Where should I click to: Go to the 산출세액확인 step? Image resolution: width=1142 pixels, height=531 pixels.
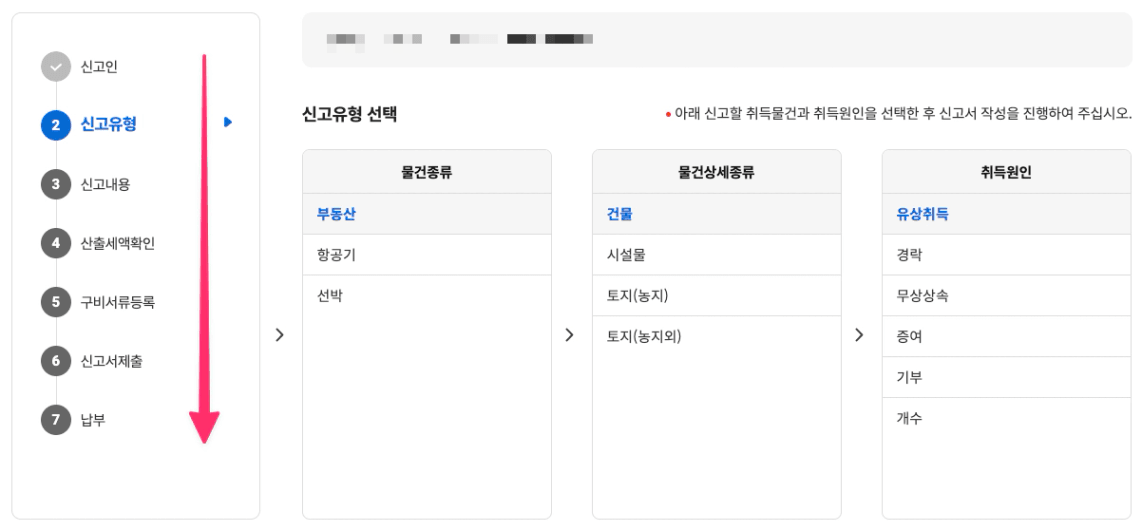click(x=117, y=243)
